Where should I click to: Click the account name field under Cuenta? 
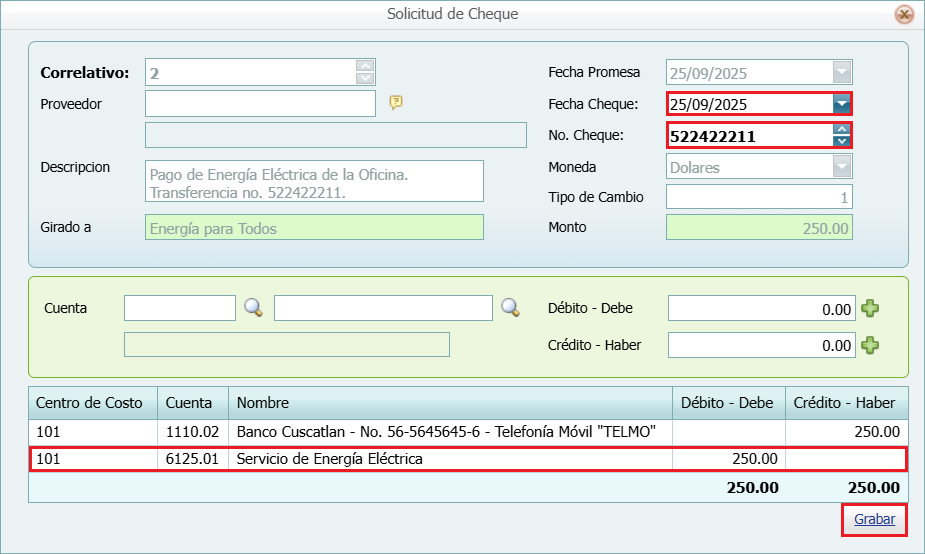(287, 345)
